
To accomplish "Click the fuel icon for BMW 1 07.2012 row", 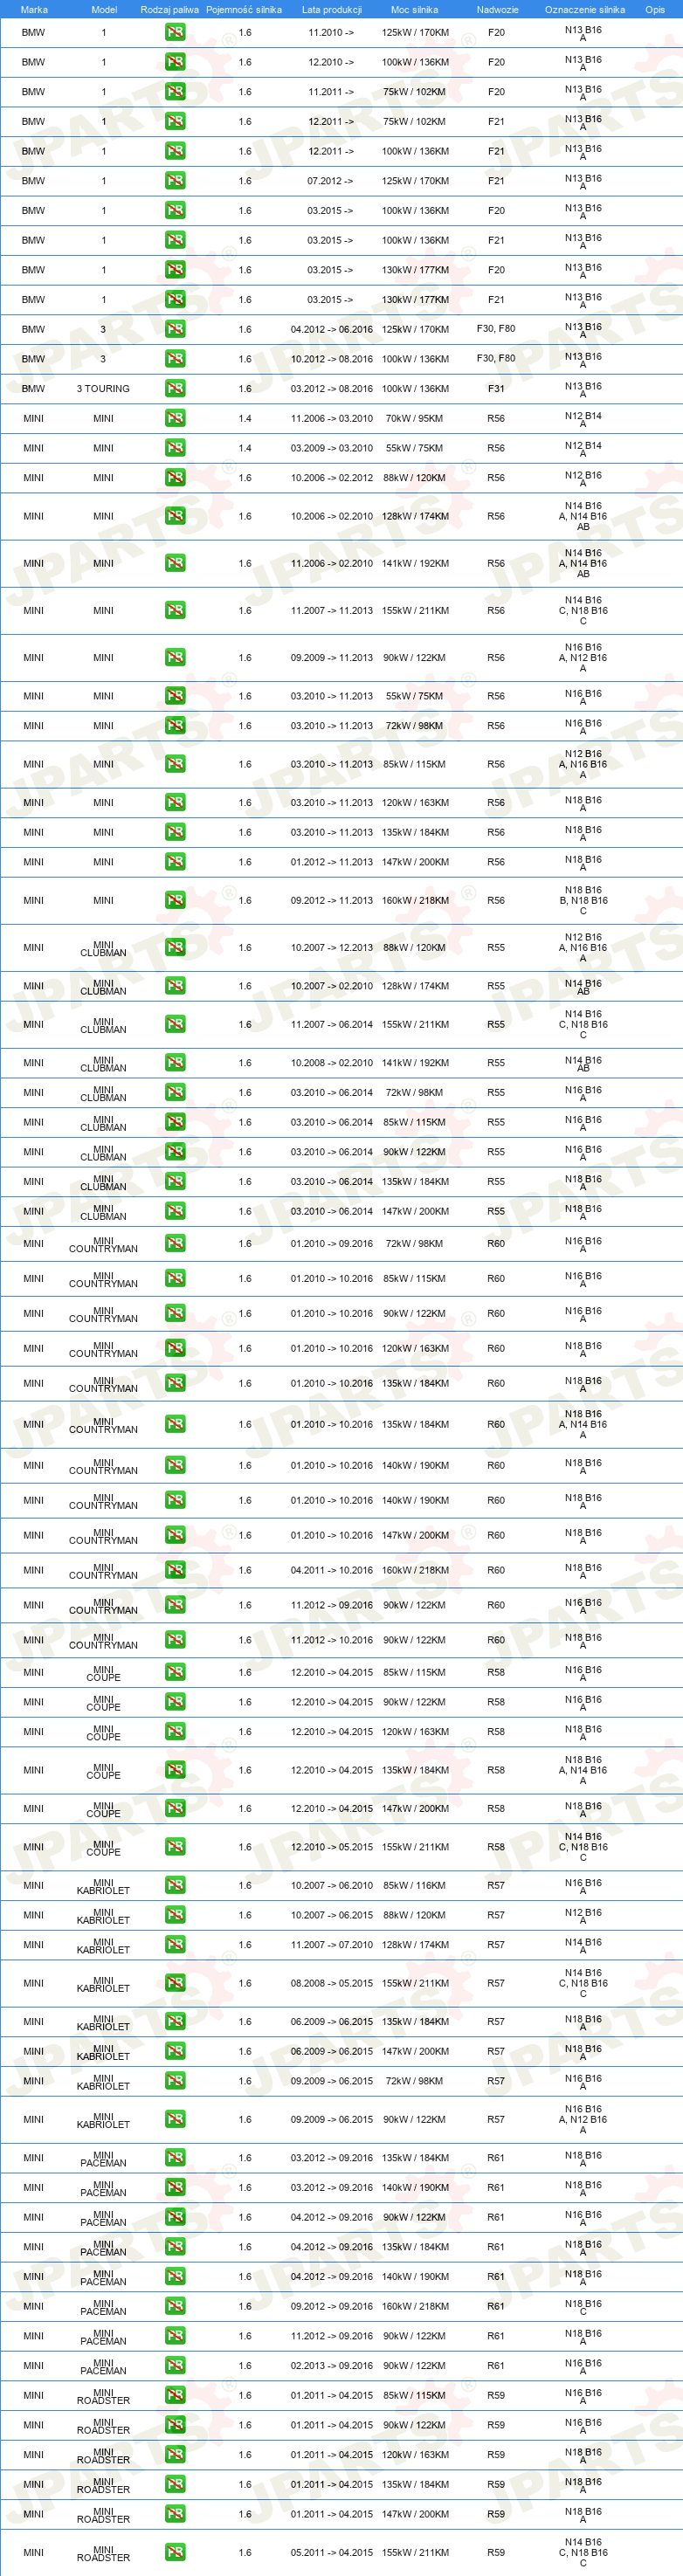I will (175, 181).
